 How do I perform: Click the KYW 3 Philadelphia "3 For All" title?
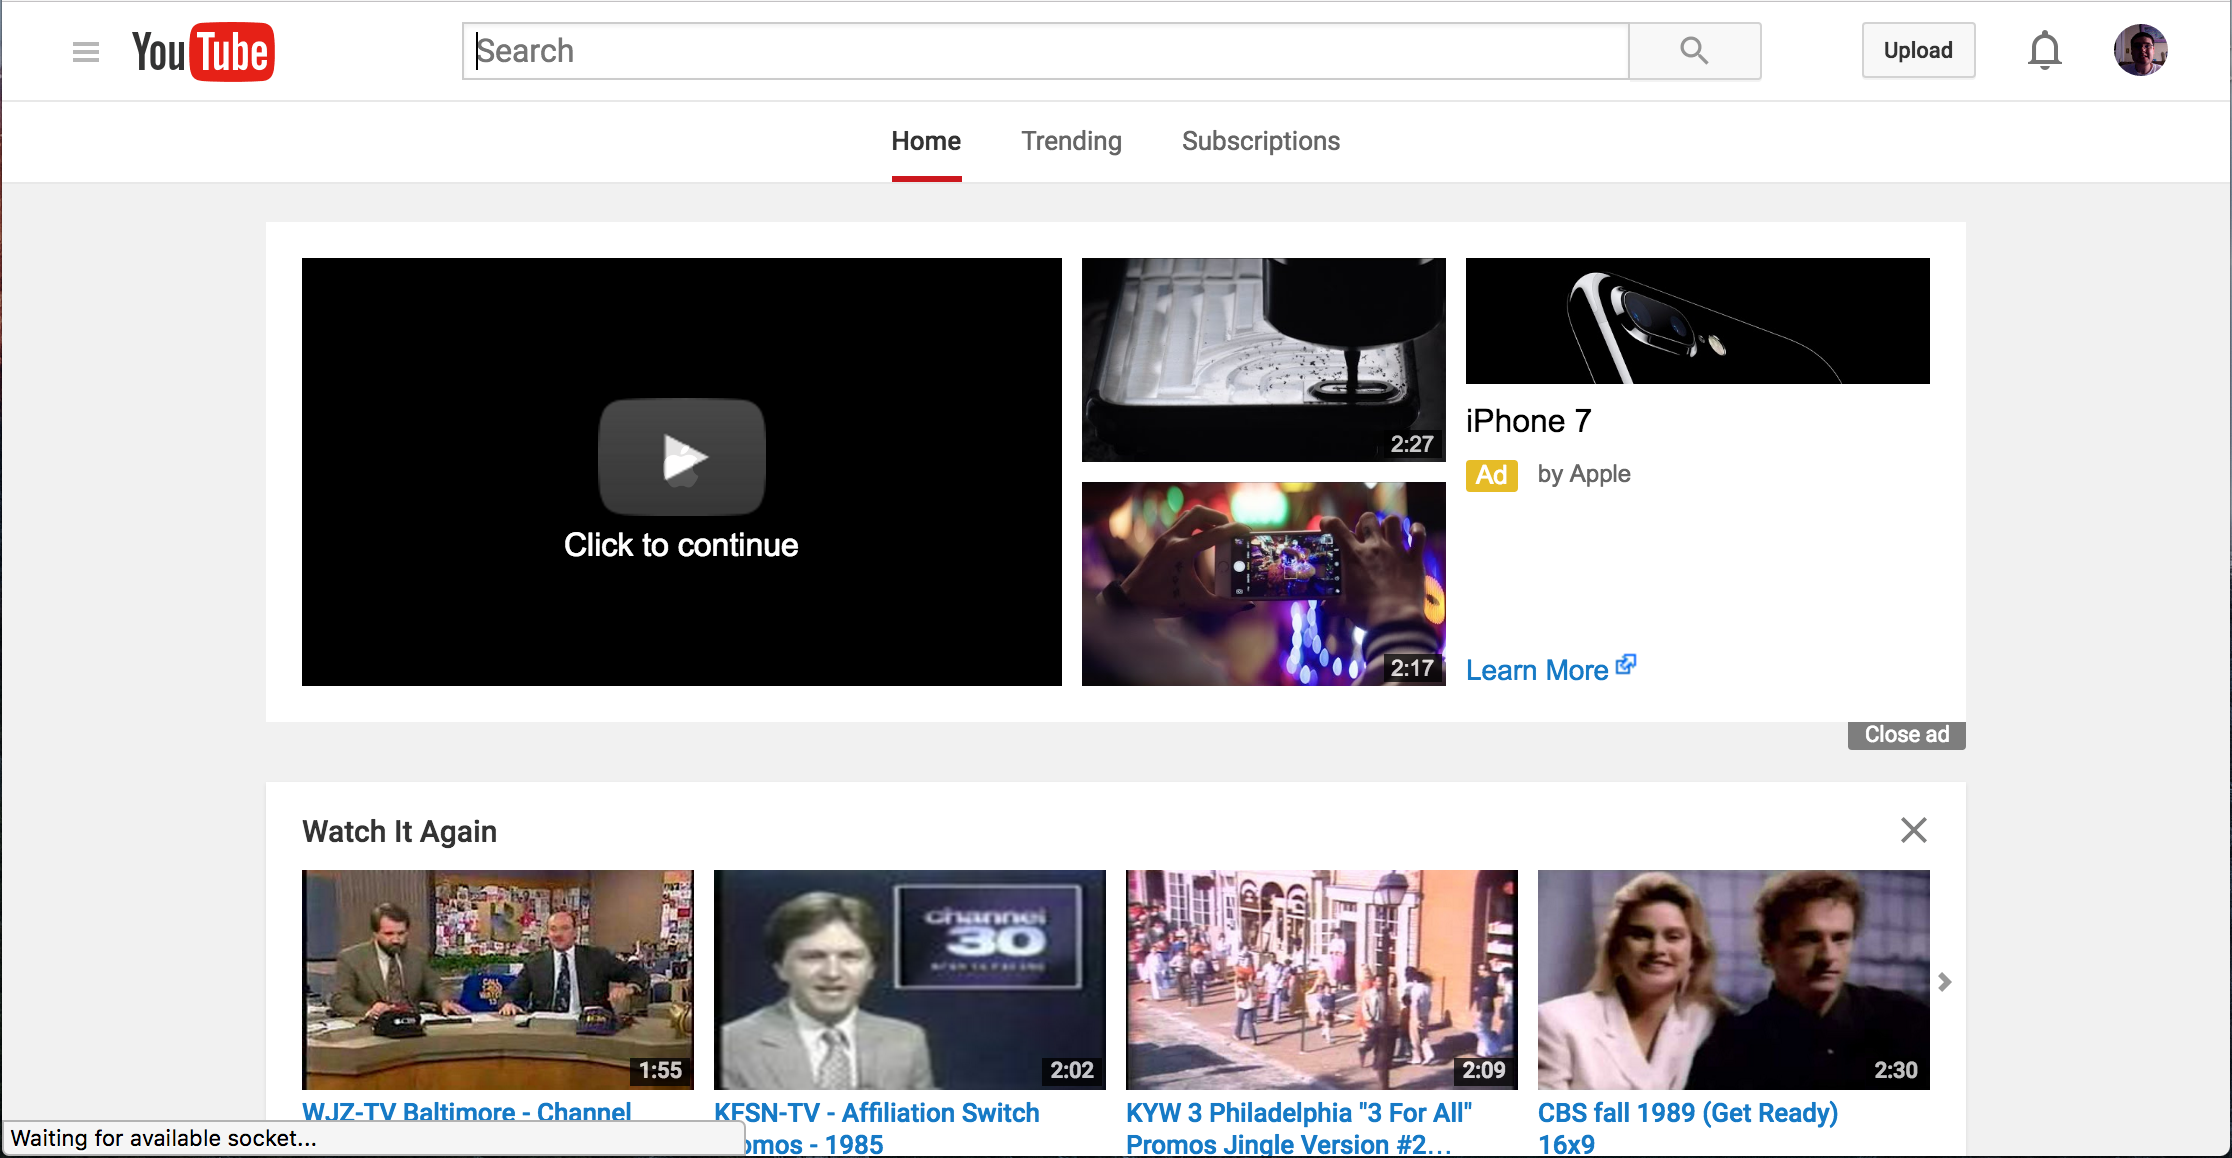pyautogui.click(x=1299, y=1128)
